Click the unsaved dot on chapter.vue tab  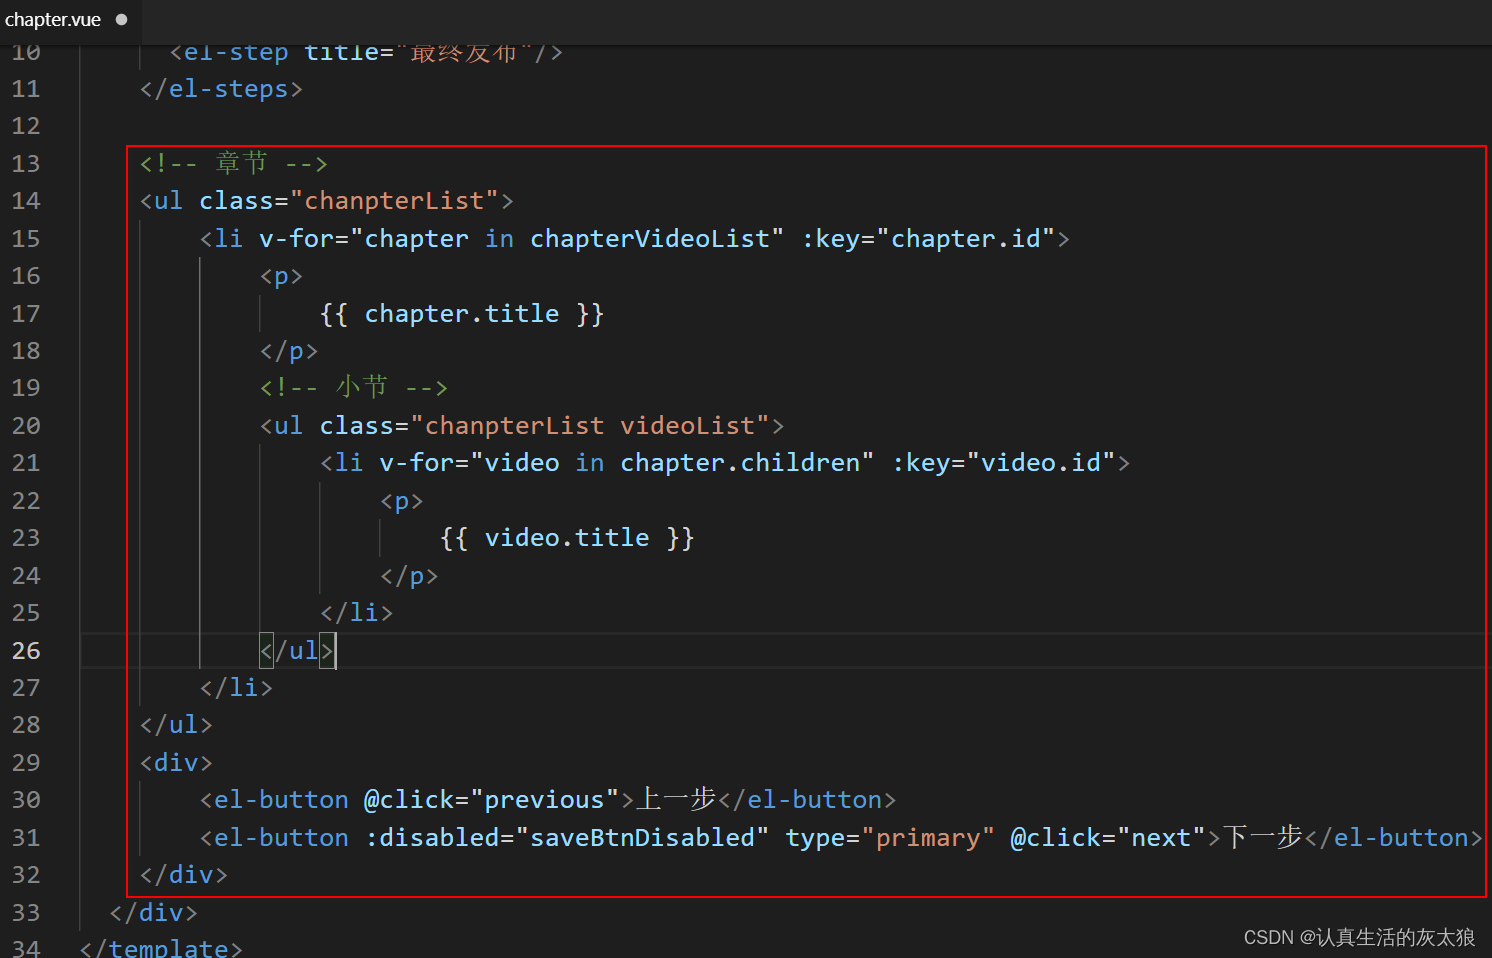(122, 20)
